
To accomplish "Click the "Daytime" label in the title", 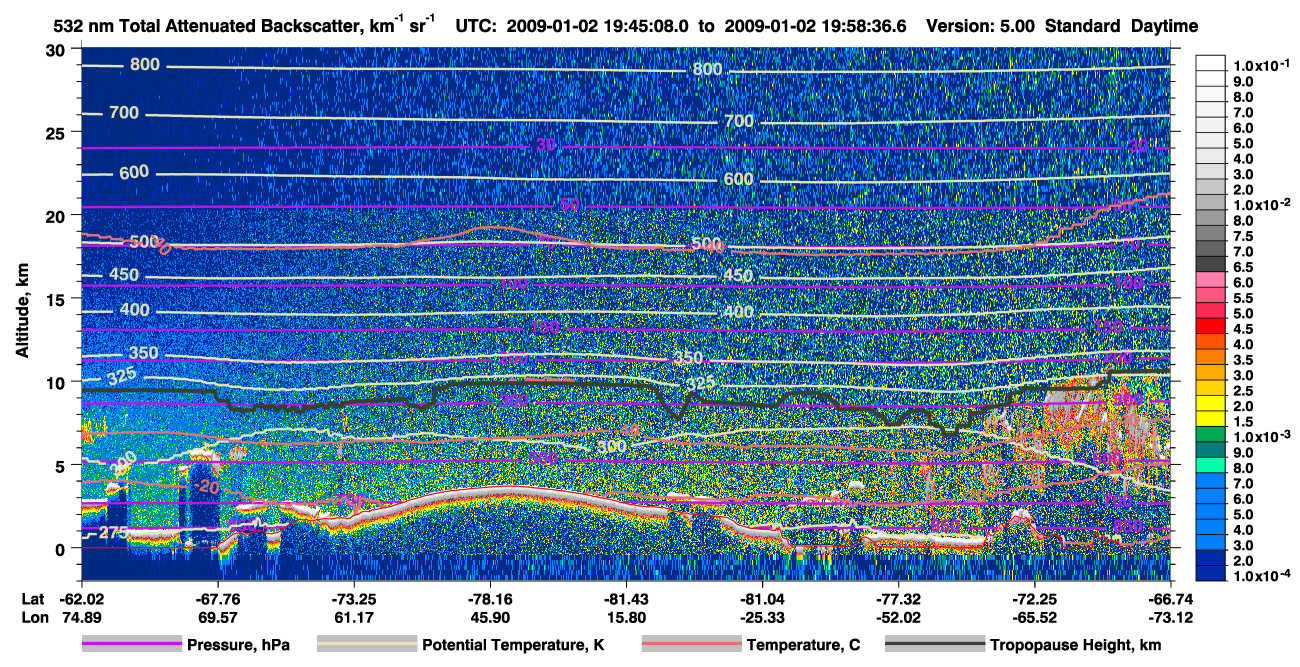I will [1164, 27].
